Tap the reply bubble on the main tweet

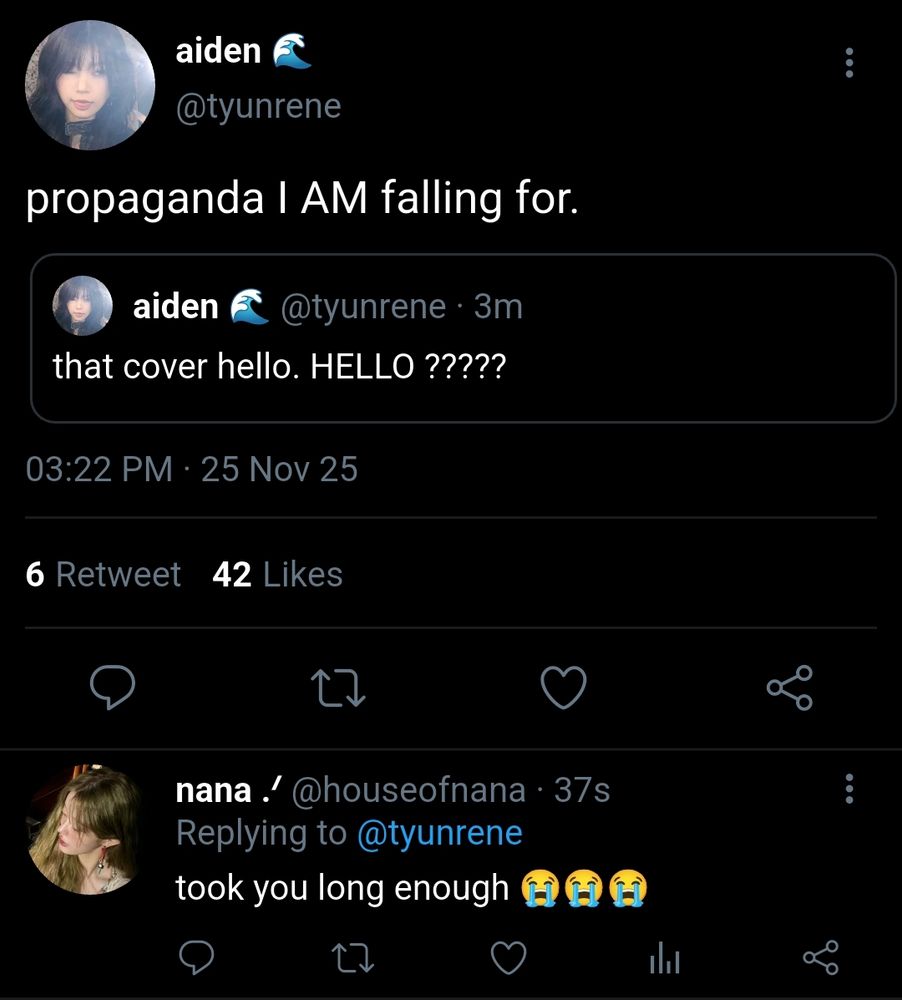112,687
